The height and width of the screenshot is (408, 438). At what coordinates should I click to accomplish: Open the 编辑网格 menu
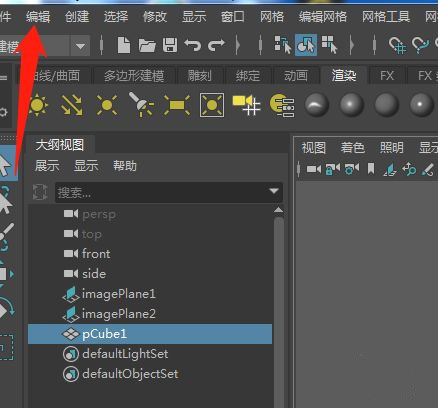[323, 16]
